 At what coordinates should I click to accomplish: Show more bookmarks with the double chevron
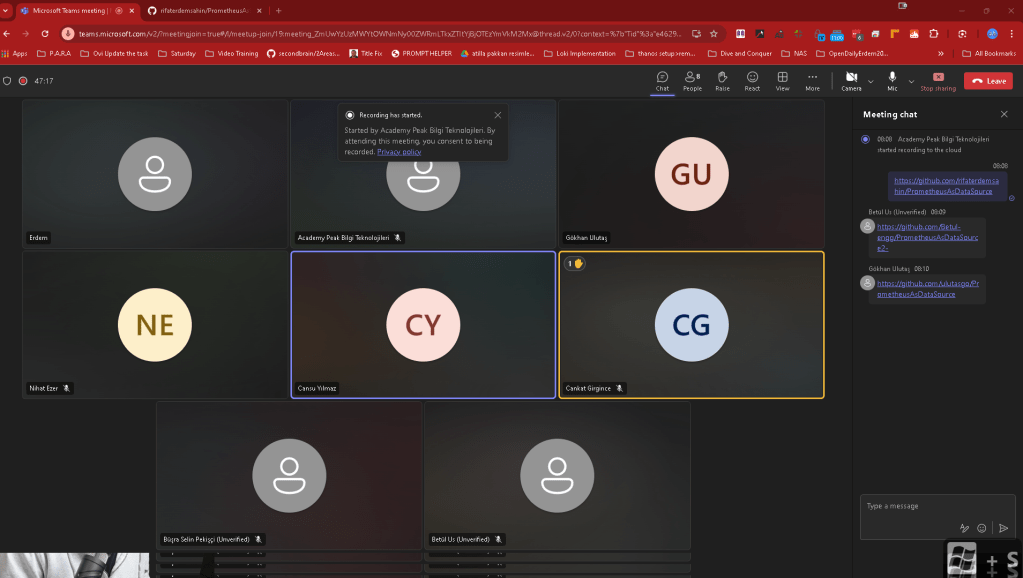pyautogui.click(x=941, y=53)
